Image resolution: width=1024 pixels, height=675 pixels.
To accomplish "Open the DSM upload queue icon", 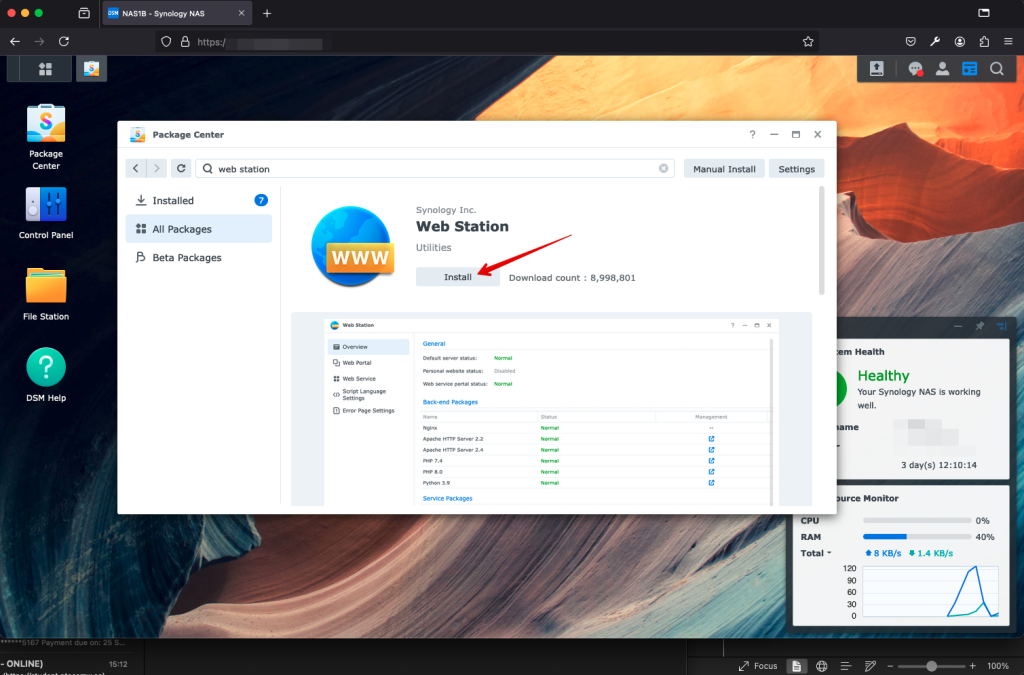I will click(876, 69).
